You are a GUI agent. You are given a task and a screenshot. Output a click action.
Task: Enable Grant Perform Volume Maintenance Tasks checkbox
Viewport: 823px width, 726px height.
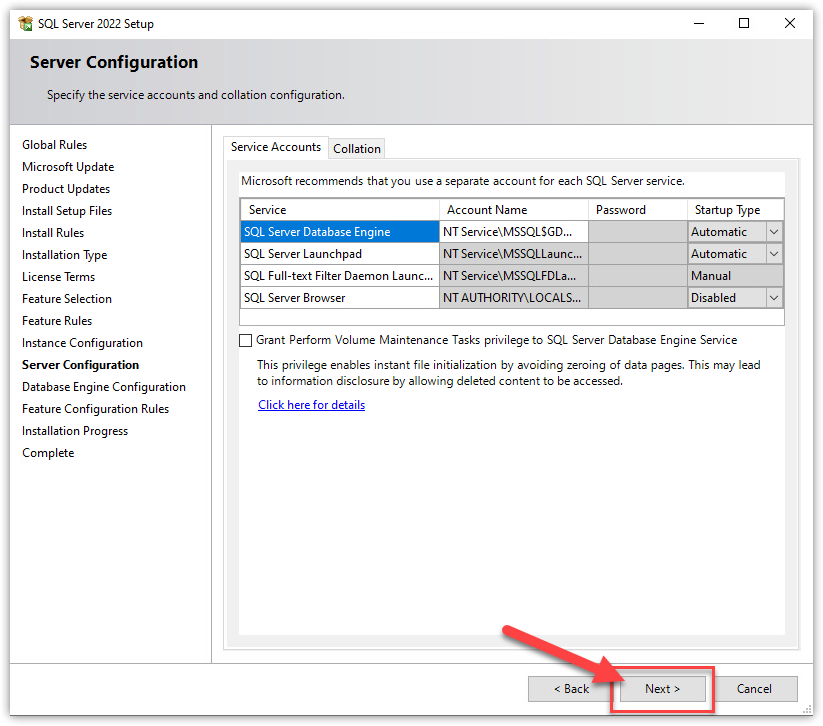[245, 340]
